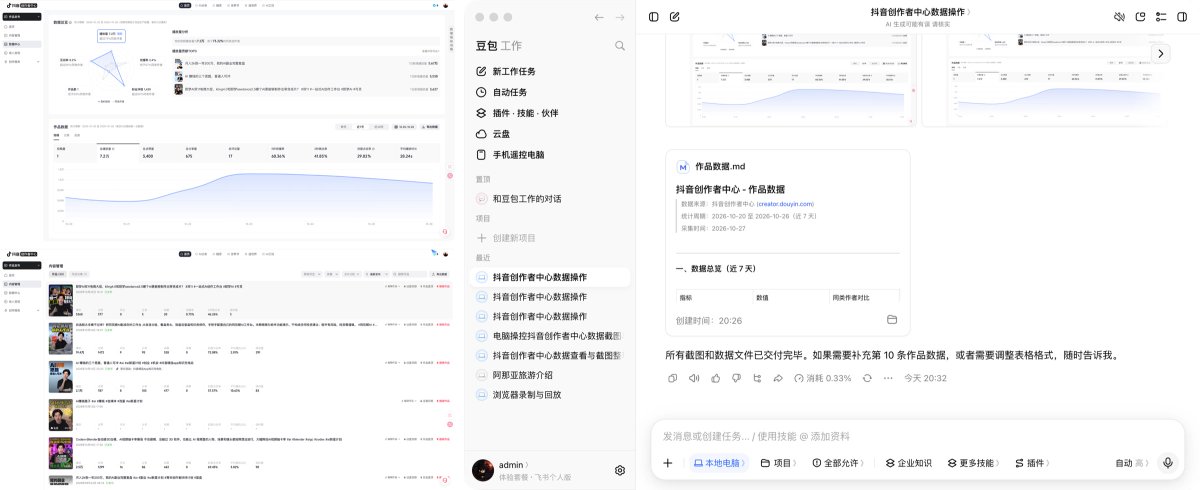Expand conversation title 抖音创作者中心数据操作 in header
The height and width of the screenshot is (490, 1200).
(920, 12)
